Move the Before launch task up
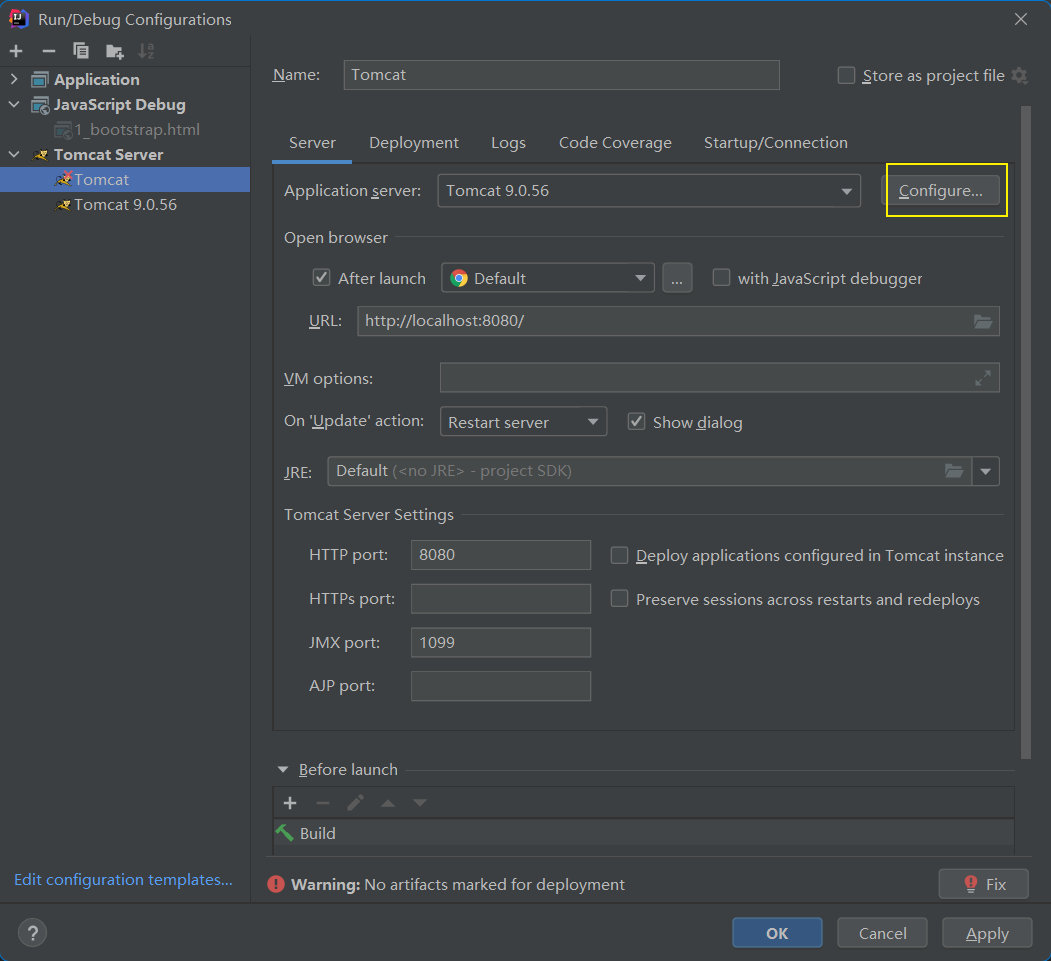Viewport: 1051px width, 961px height. [x=387, y=803]
